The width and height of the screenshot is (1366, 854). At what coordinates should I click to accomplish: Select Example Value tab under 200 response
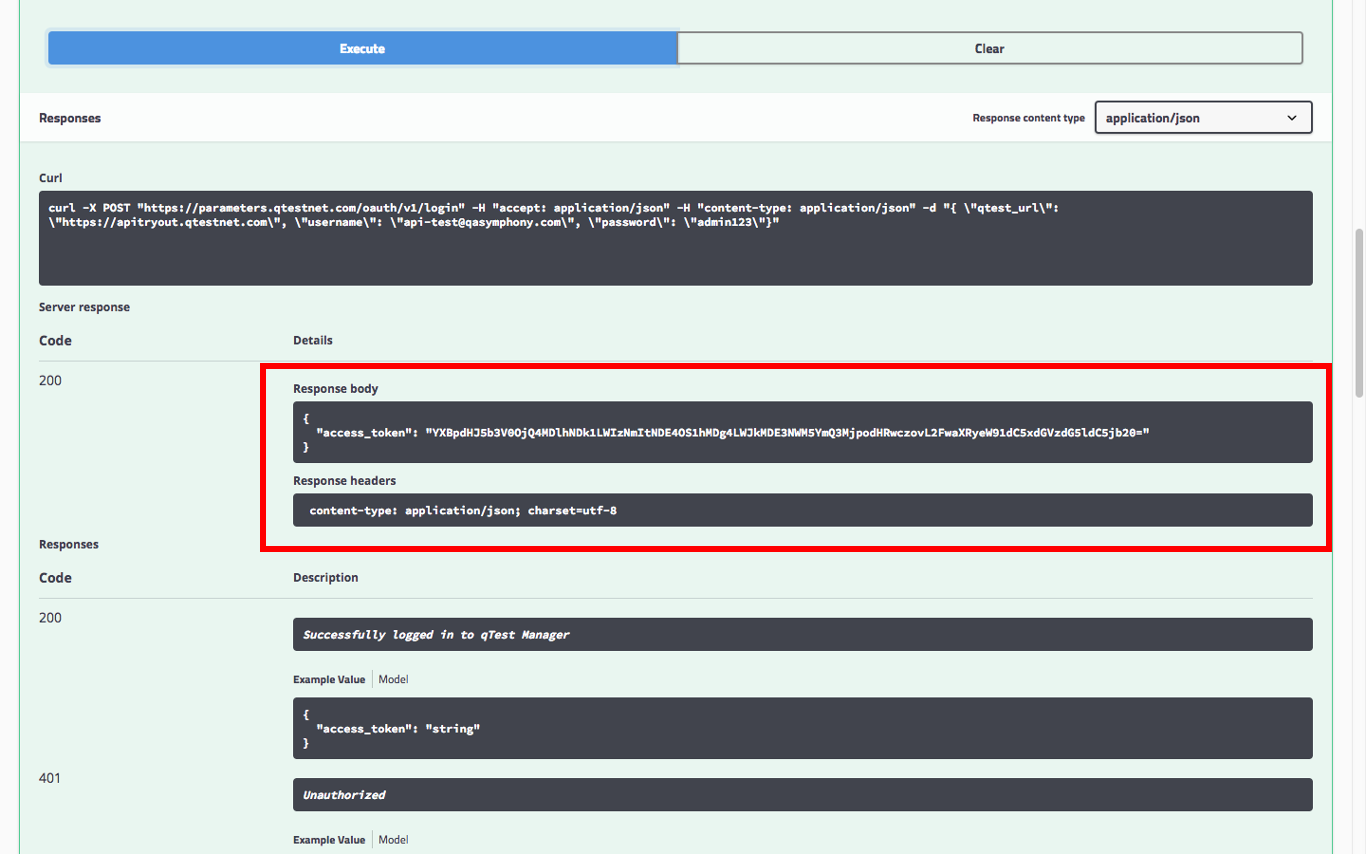[329, 679]
